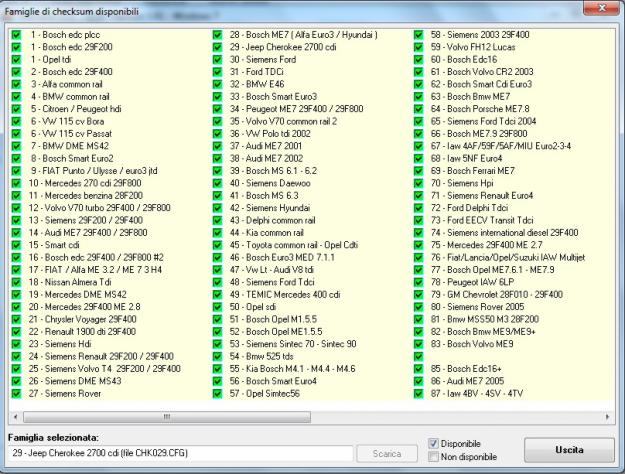Select '28 - Bosch ME7 ( Alfa Euro3 / Hyundai )'

click(303, 35)
